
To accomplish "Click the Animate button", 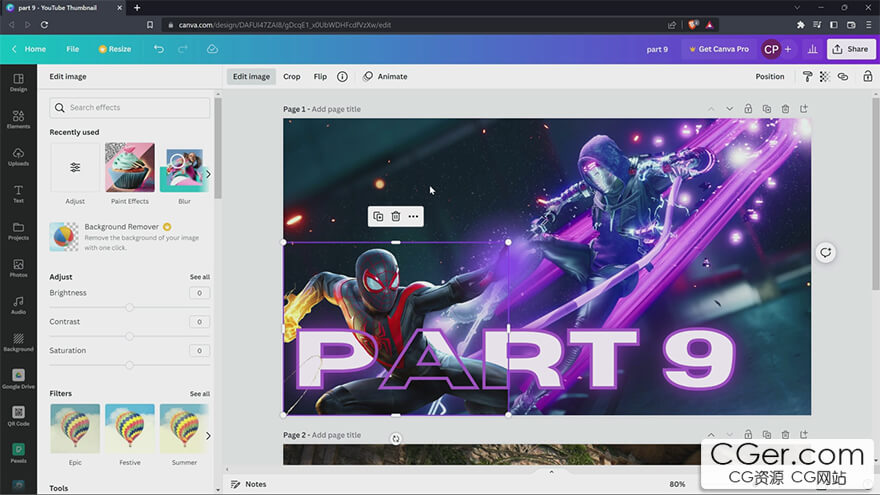I will pyautogui.click(x=386, y=76).
